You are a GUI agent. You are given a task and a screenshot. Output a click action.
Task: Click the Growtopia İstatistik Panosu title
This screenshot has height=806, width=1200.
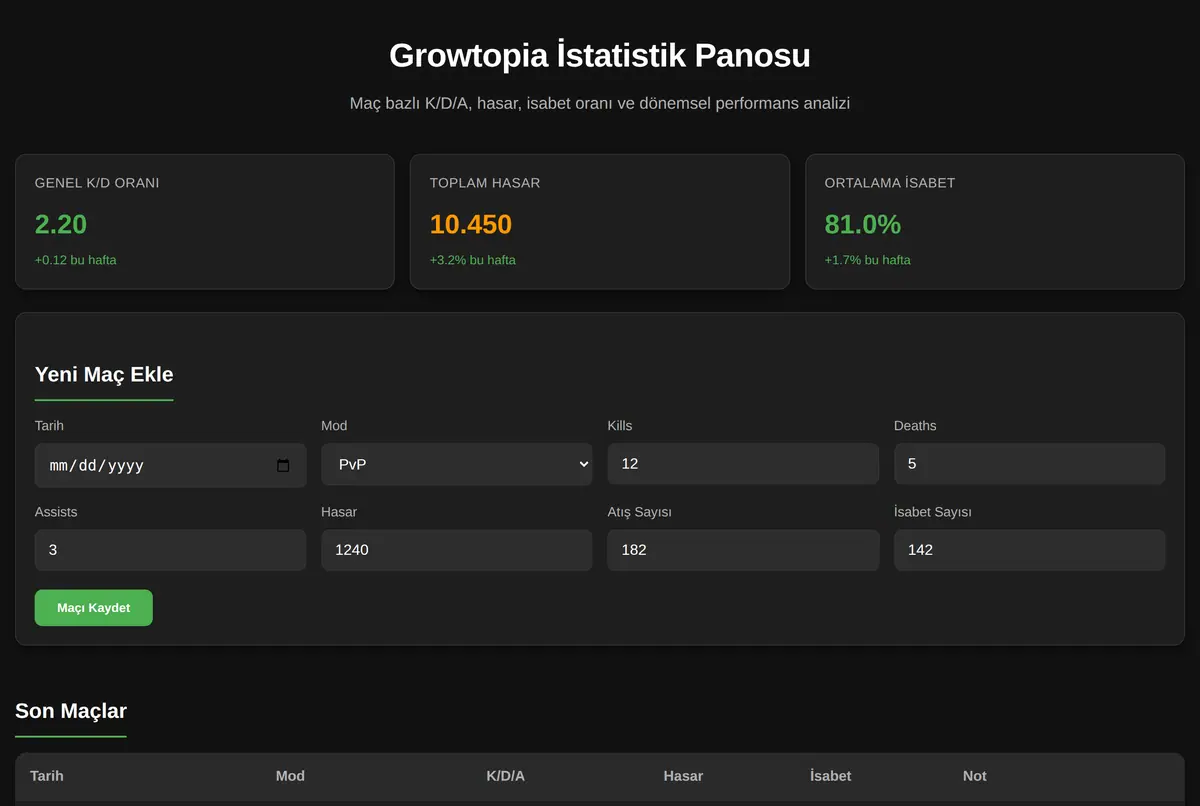(600, 55)
